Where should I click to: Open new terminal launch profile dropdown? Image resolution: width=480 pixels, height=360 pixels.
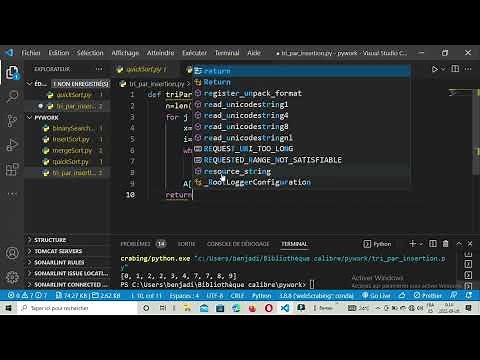(420, 244)
